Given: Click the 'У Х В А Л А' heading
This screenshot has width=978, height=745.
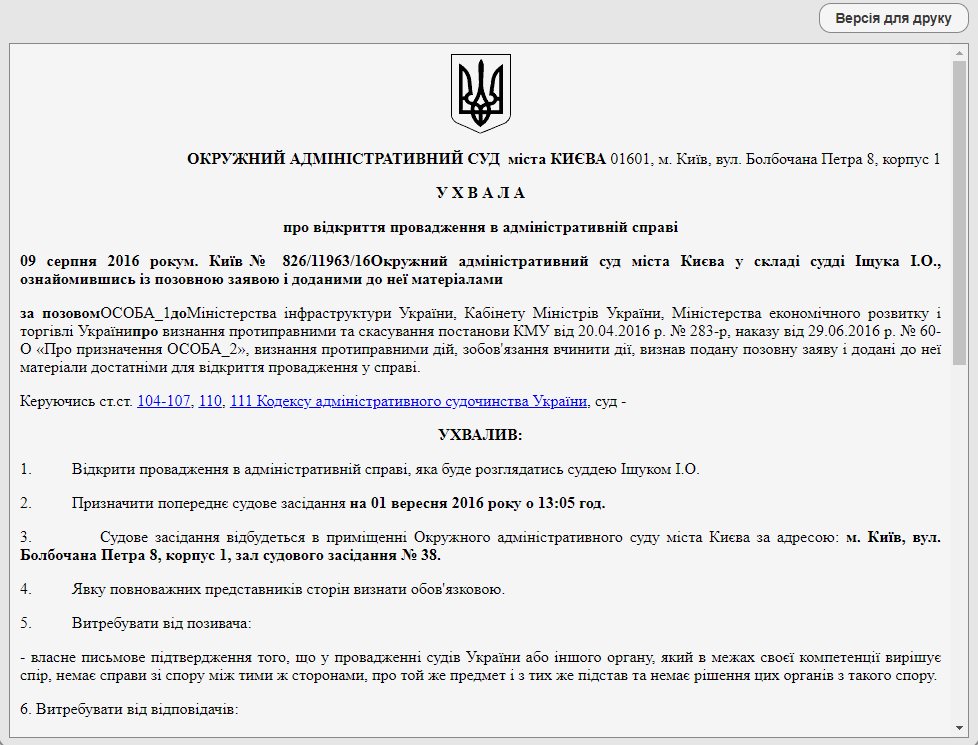Looking at the screenshot, I should click(x=480, y=193).
